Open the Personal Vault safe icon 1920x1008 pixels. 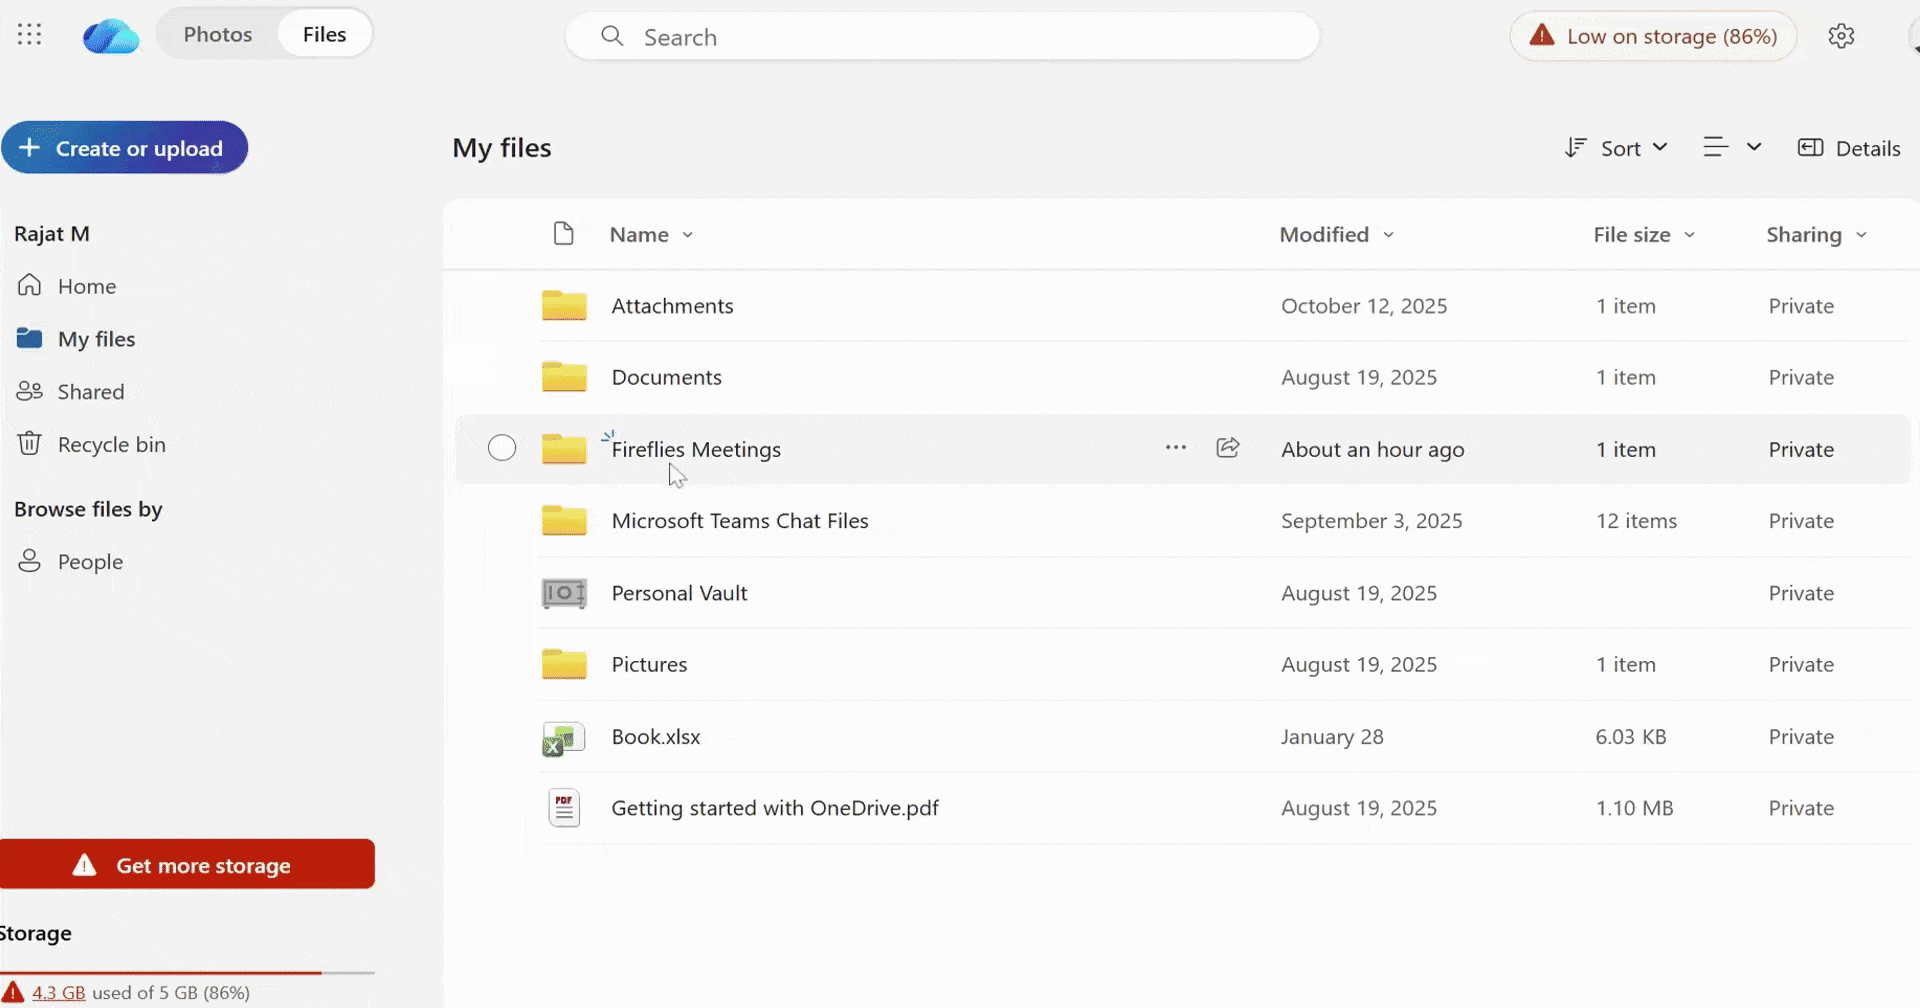(x=564, y=593)
